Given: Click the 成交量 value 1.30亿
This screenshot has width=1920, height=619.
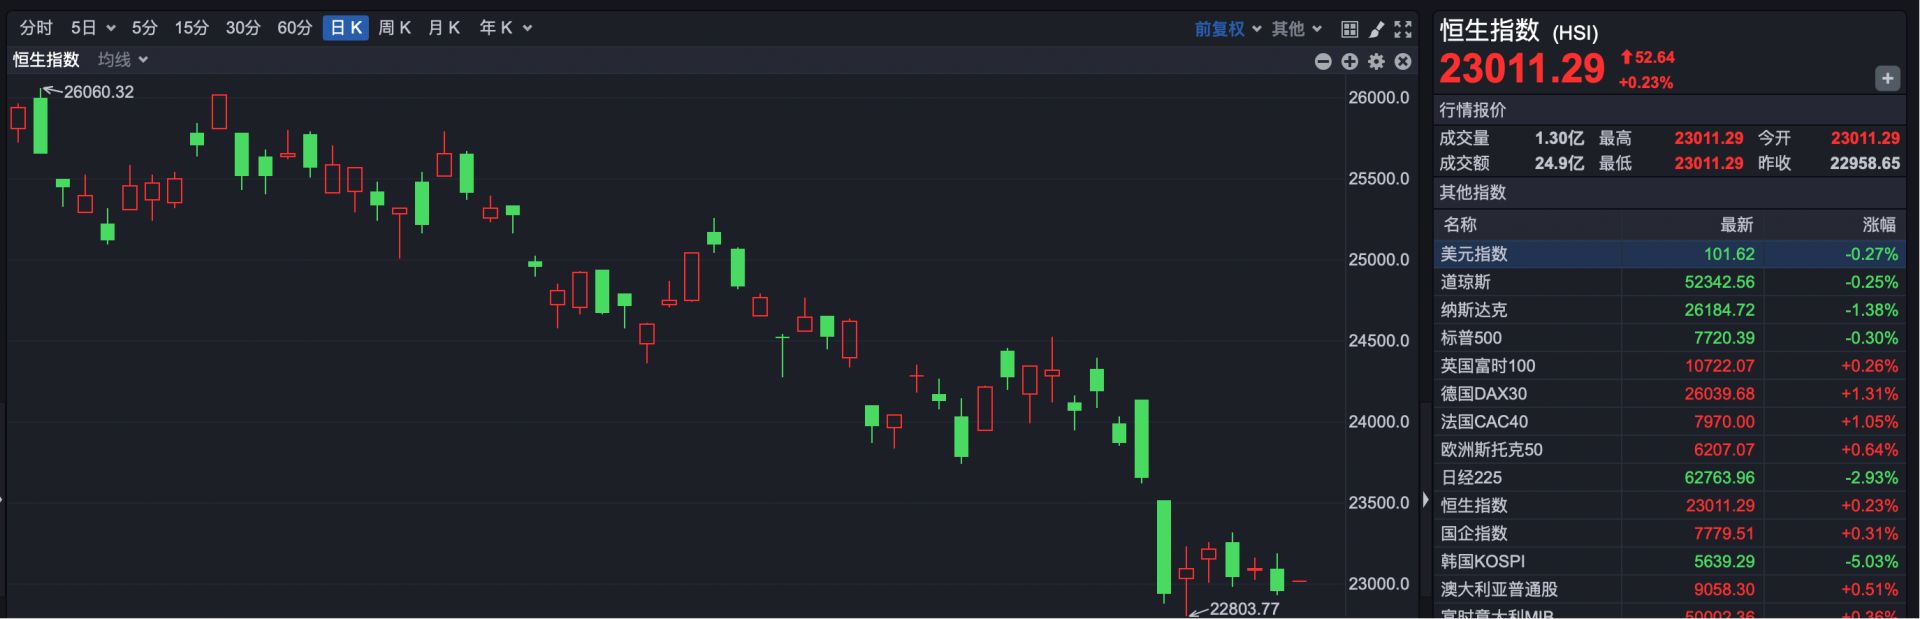Looking at the screenshot, I should click(x=1559, y=138).
